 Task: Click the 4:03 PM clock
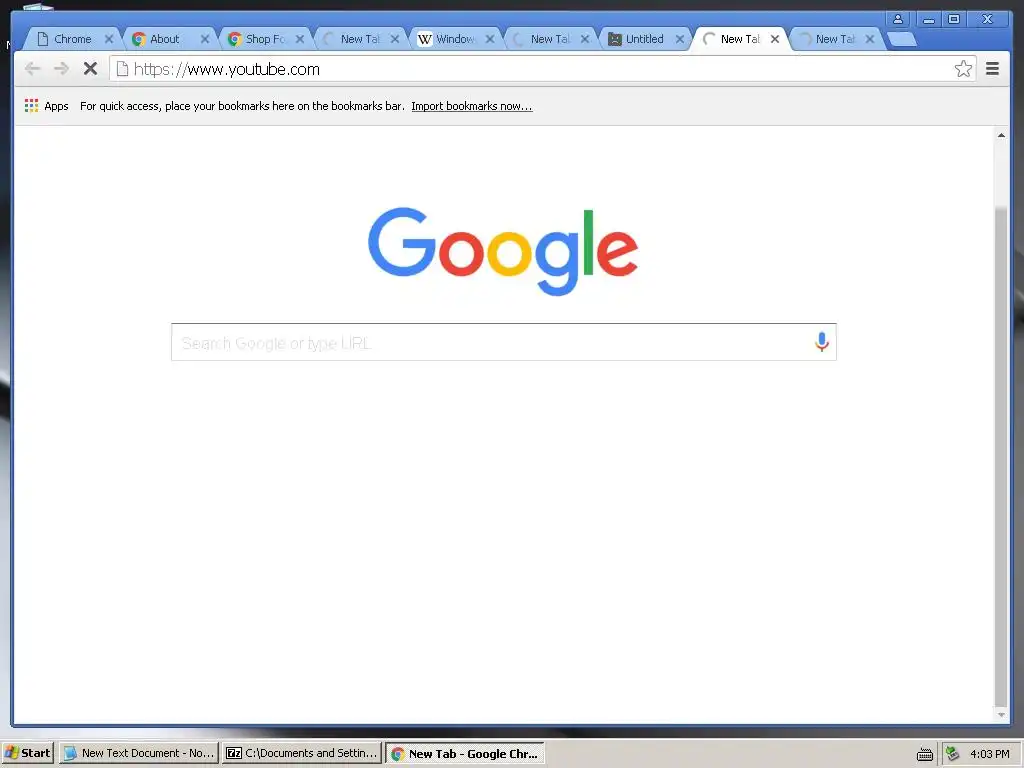click(989, 754)
